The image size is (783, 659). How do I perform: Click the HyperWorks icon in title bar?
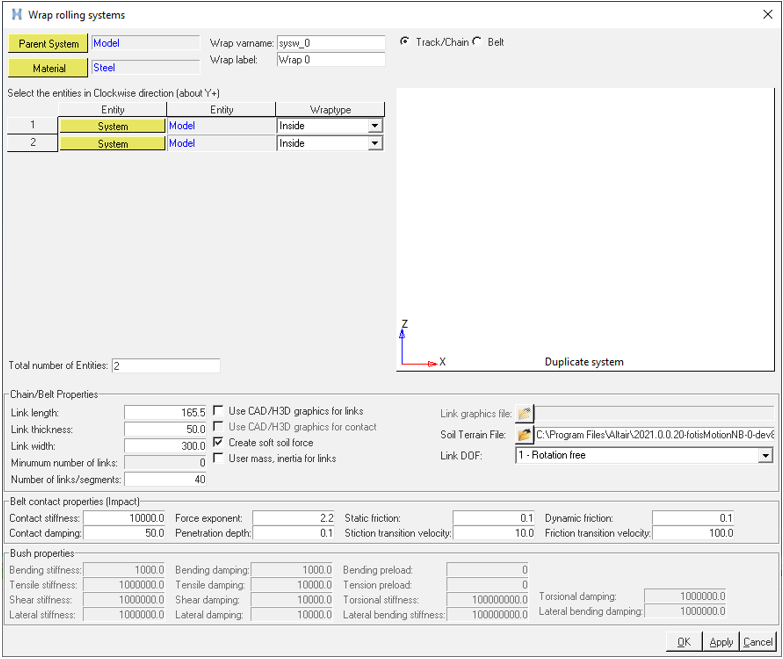tap(16, 15)
